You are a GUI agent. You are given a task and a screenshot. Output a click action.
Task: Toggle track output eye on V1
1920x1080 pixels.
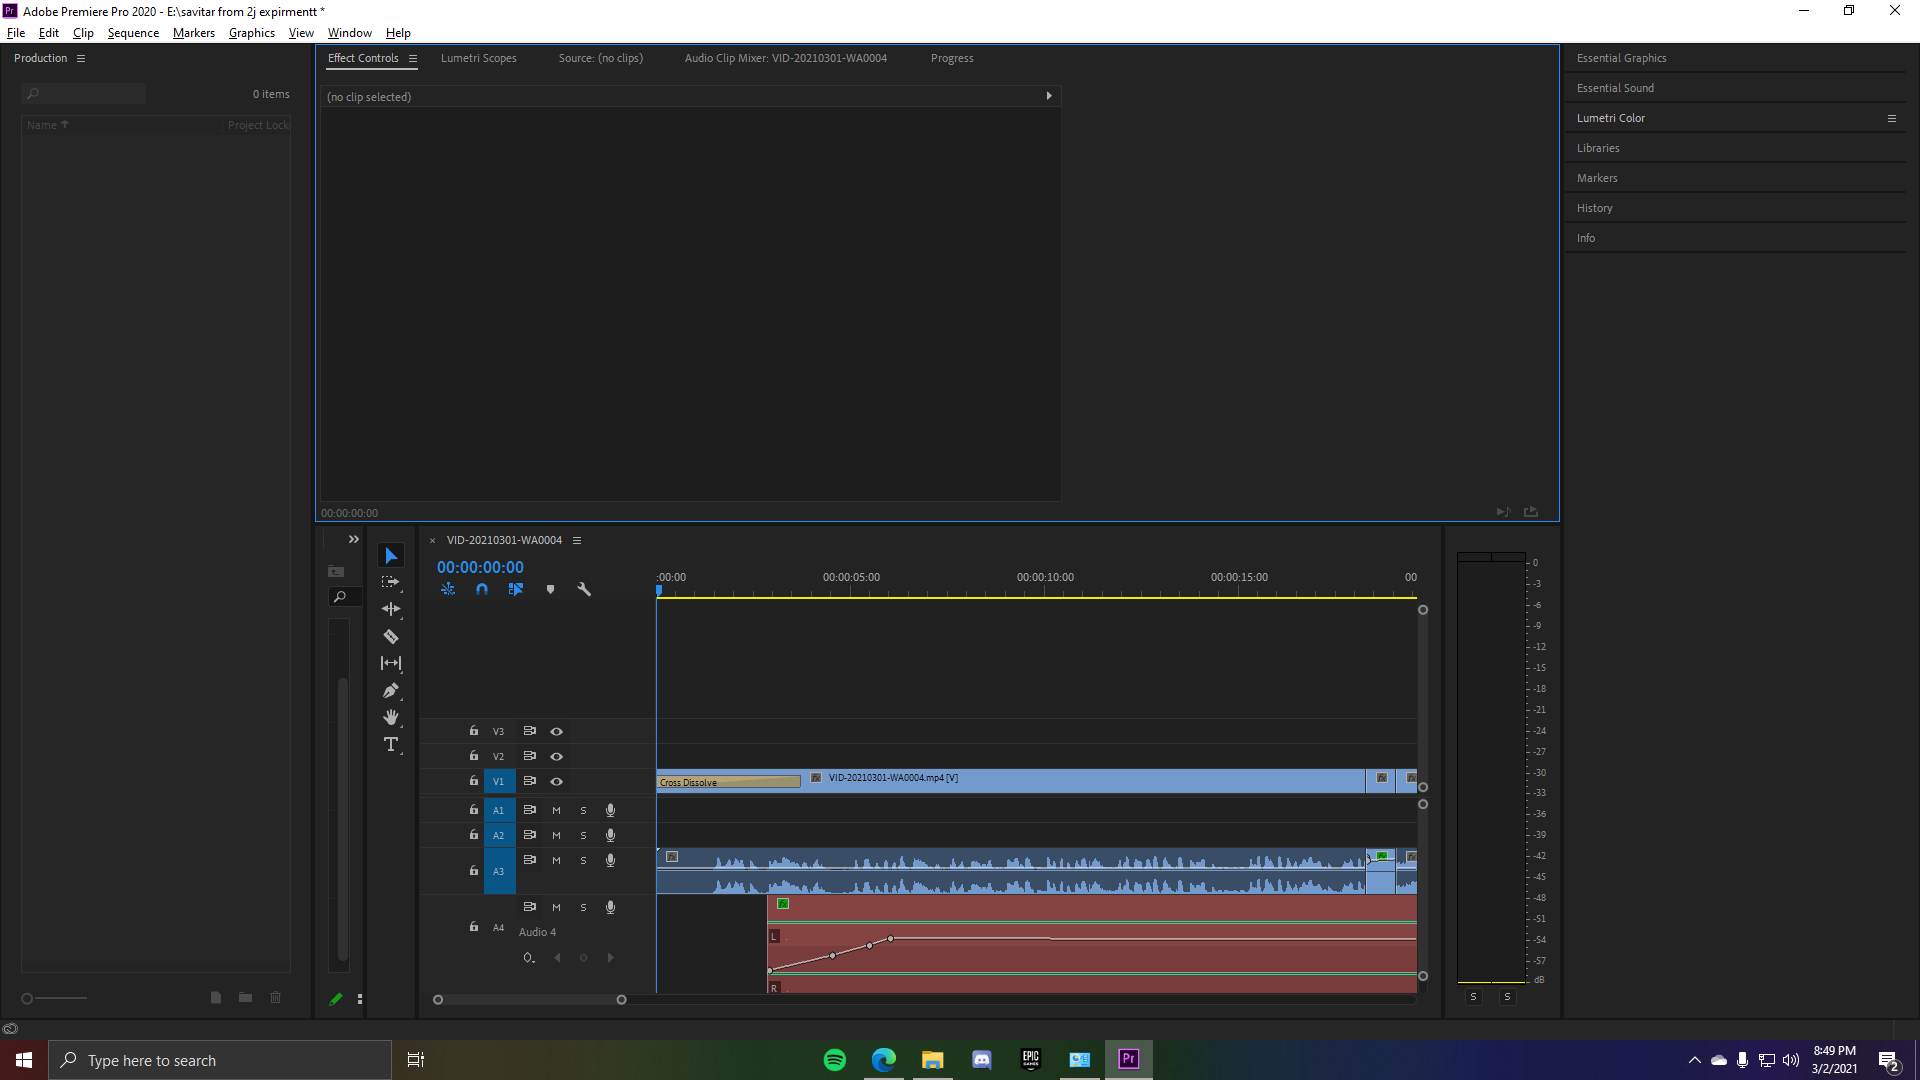click(556, 781)
